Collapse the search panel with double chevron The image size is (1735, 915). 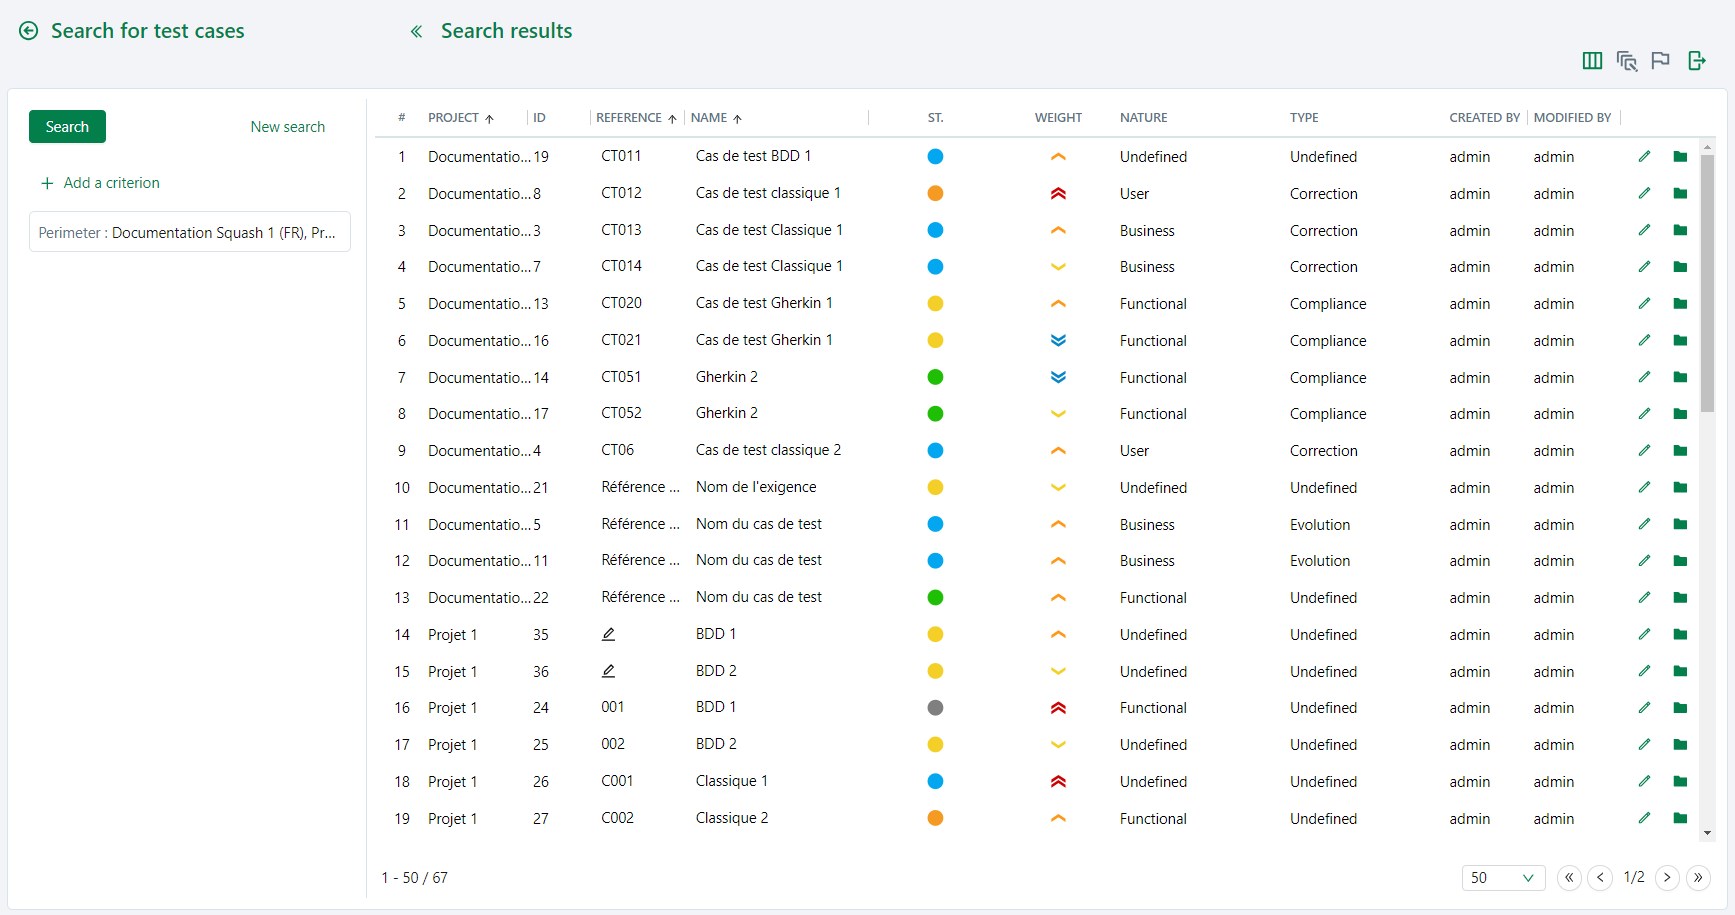416,32
